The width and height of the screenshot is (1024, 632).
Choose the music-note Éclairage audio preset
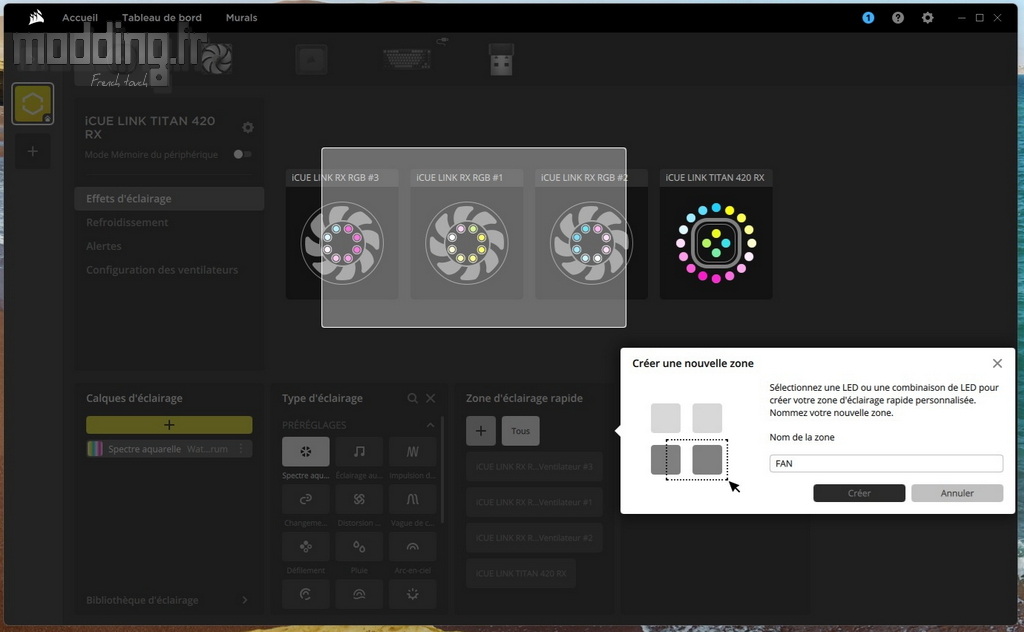click(x=359, y=451)
